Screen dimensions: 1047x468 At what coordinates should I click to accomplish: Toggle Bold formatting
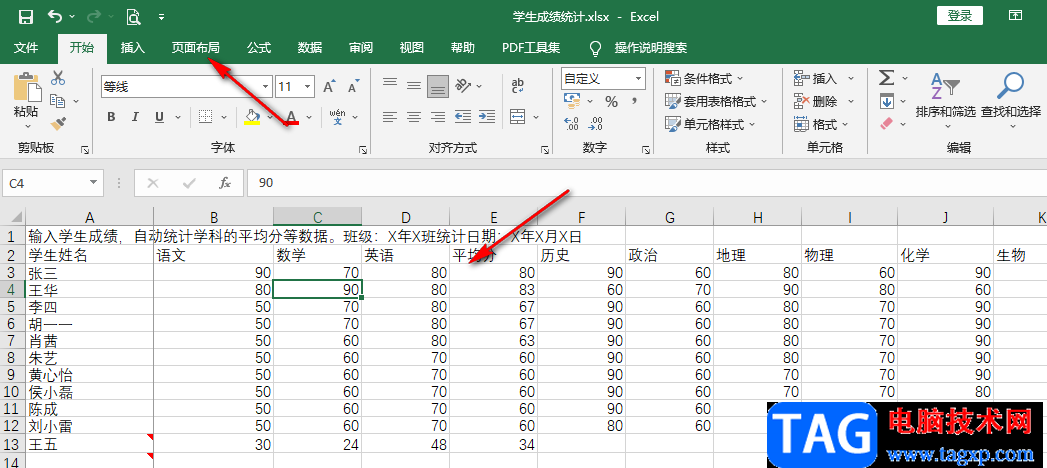(x=112, y=118)
